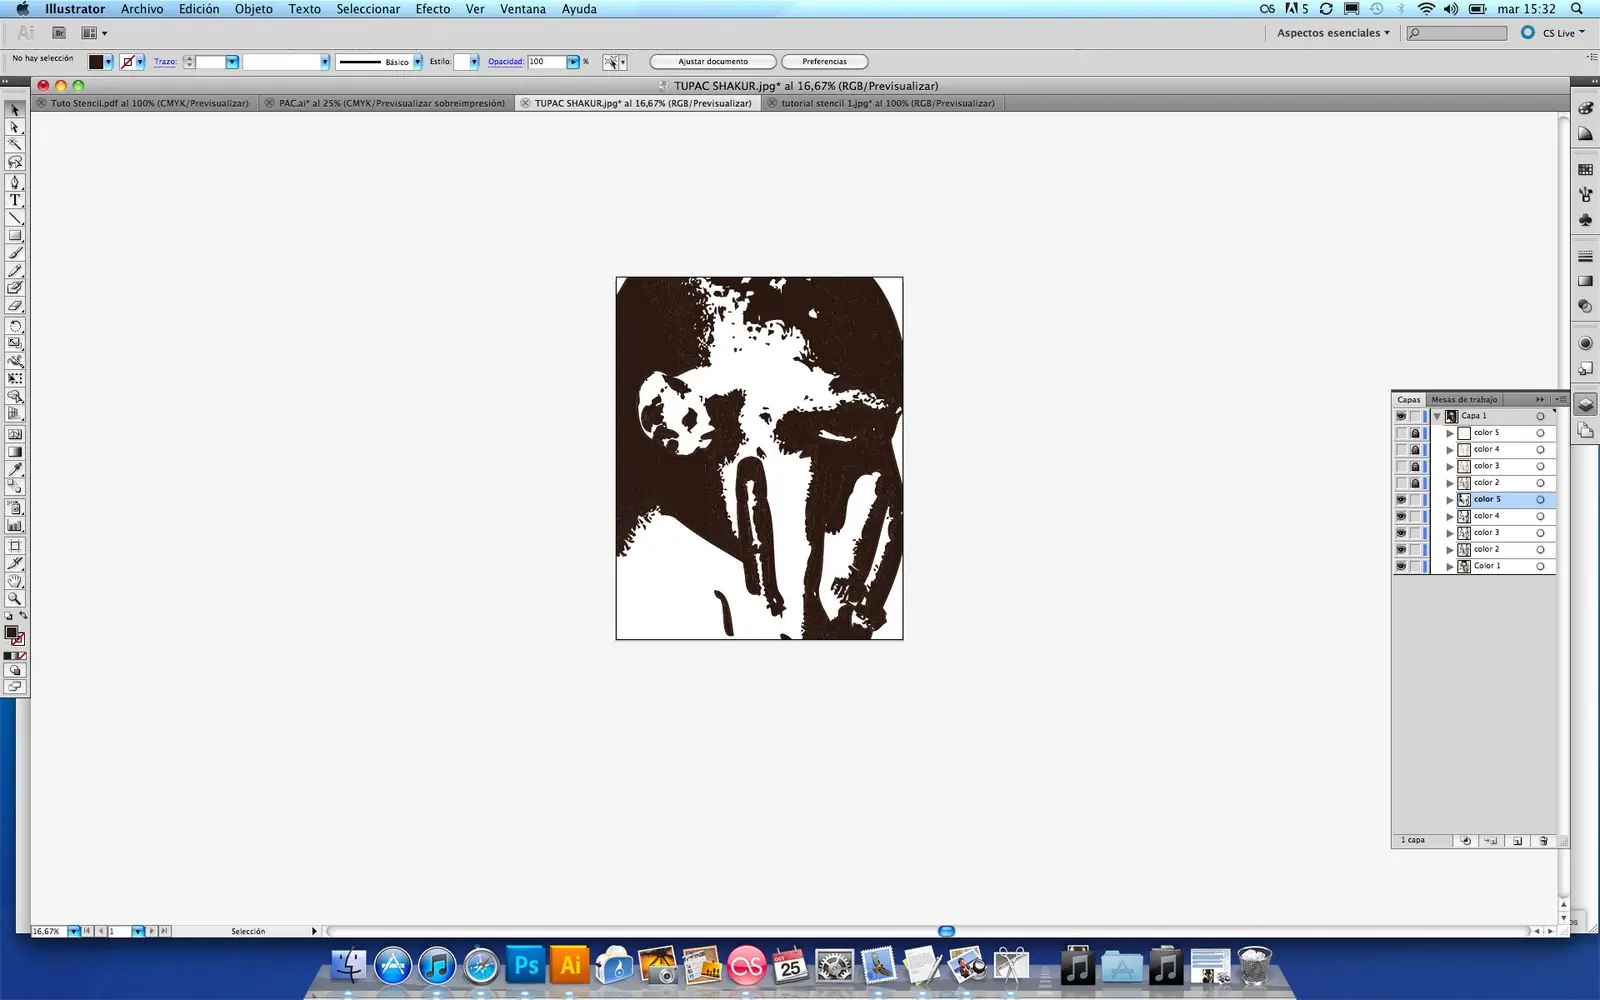Select the Zoom magnifier tool
Screen dimensions: 1600x1000
click(15, 598)
